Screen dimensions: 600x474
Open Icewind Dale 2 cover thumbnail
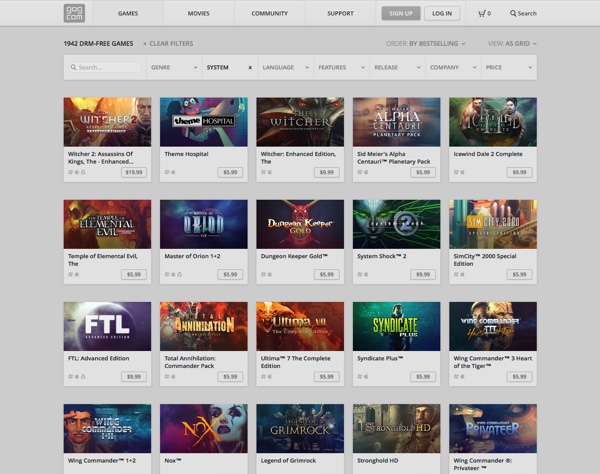tap(493, 122)
